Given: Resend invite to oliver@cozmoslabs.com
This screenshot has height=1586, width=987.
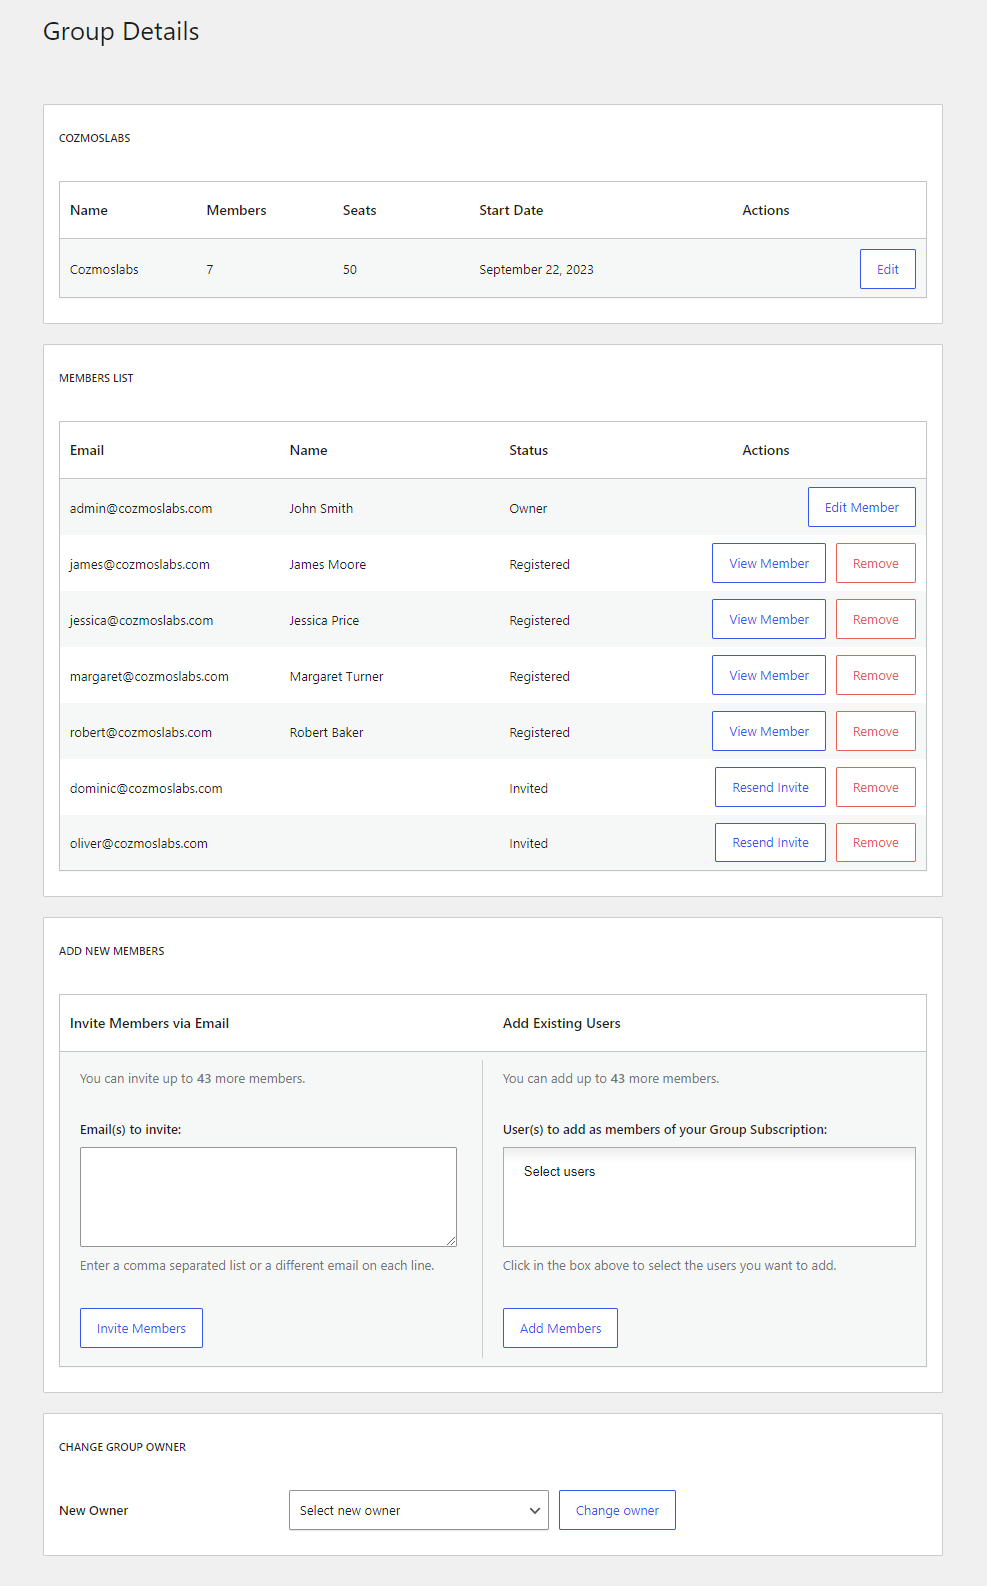Looking at the screenshot, I should pyautogui.click(x=770, y=842).
